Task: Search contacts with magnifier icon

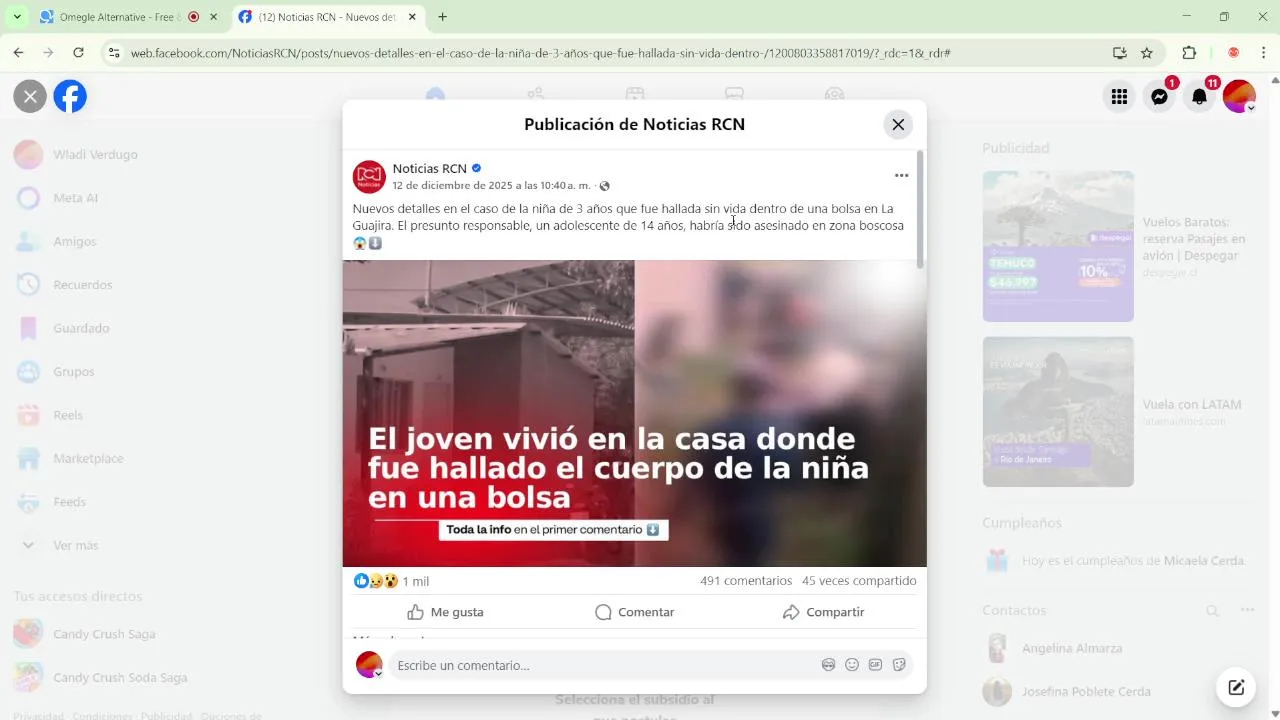Action: 1212,610
